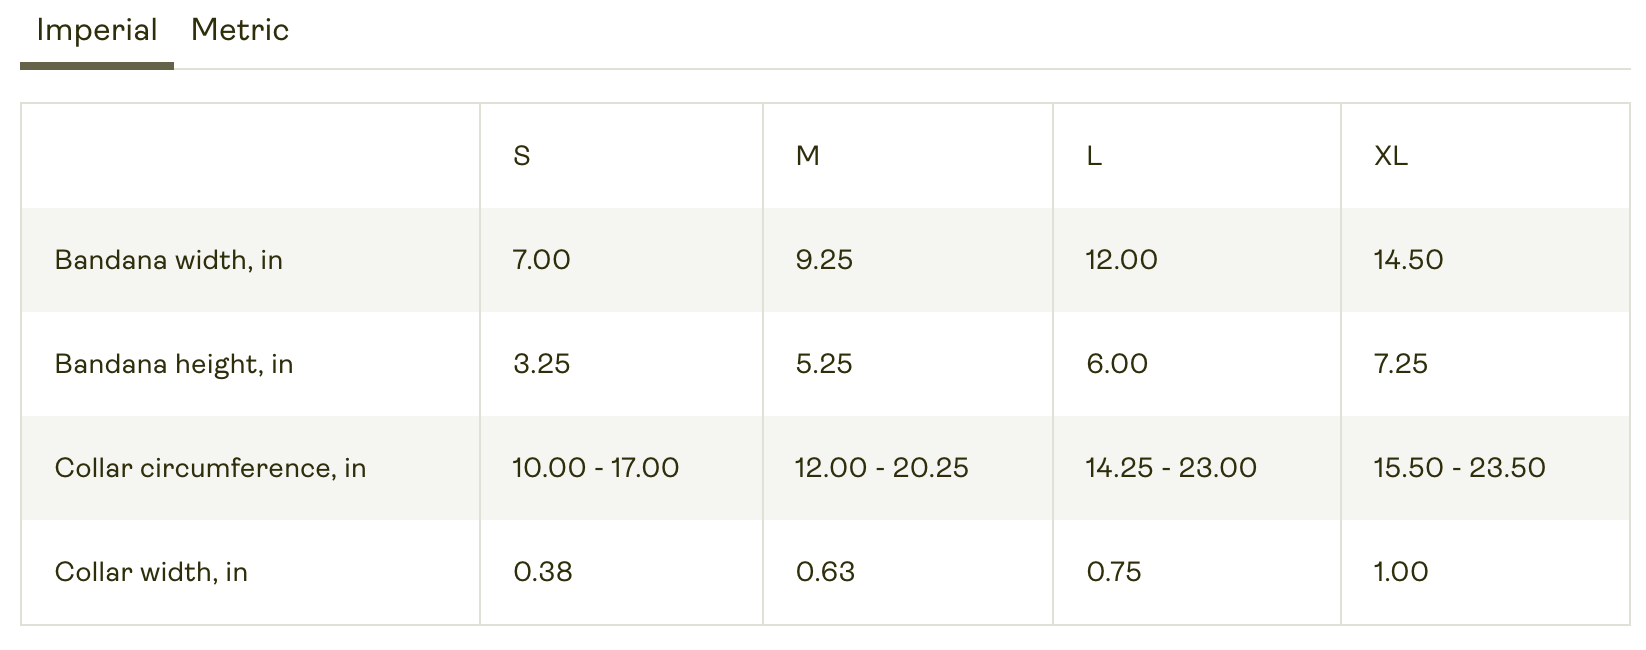The image size is (1646, 650).
Task: Click the S size column header
Action: [x=522, y=156]
